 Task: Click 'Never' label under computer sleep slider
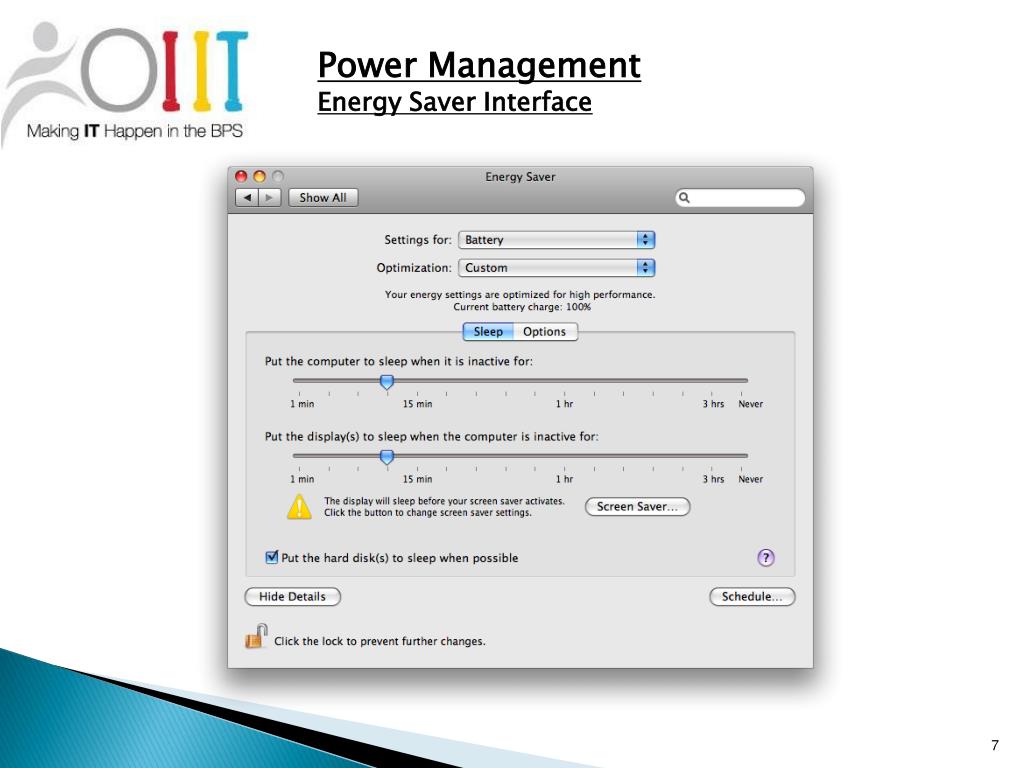[x=750, y=404]
